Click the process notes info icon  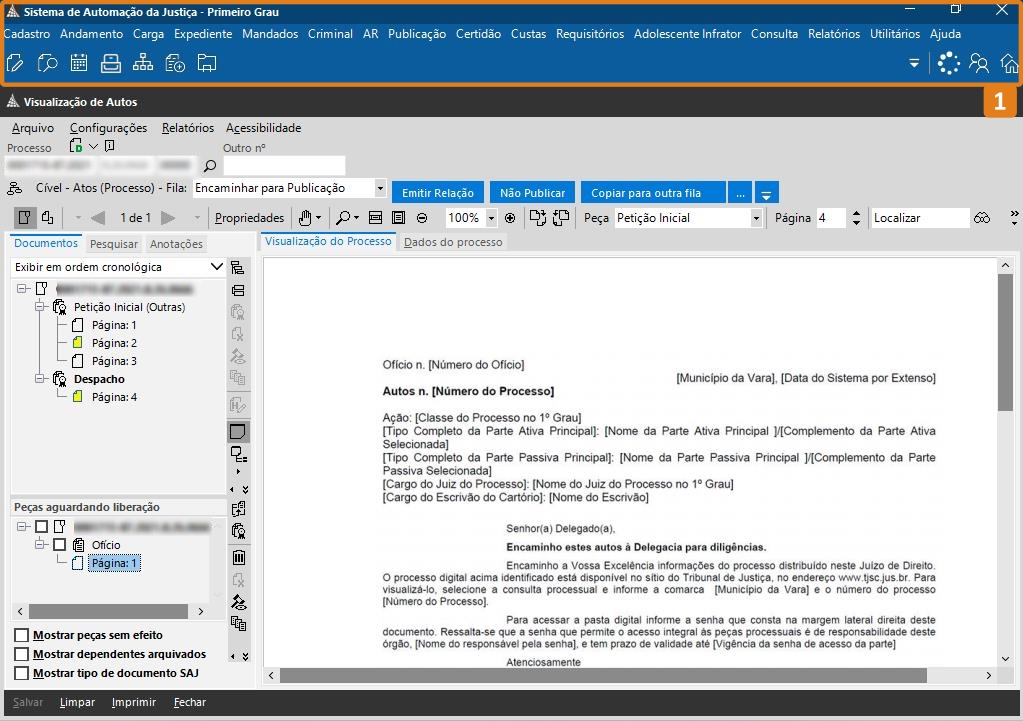(110, 146)
